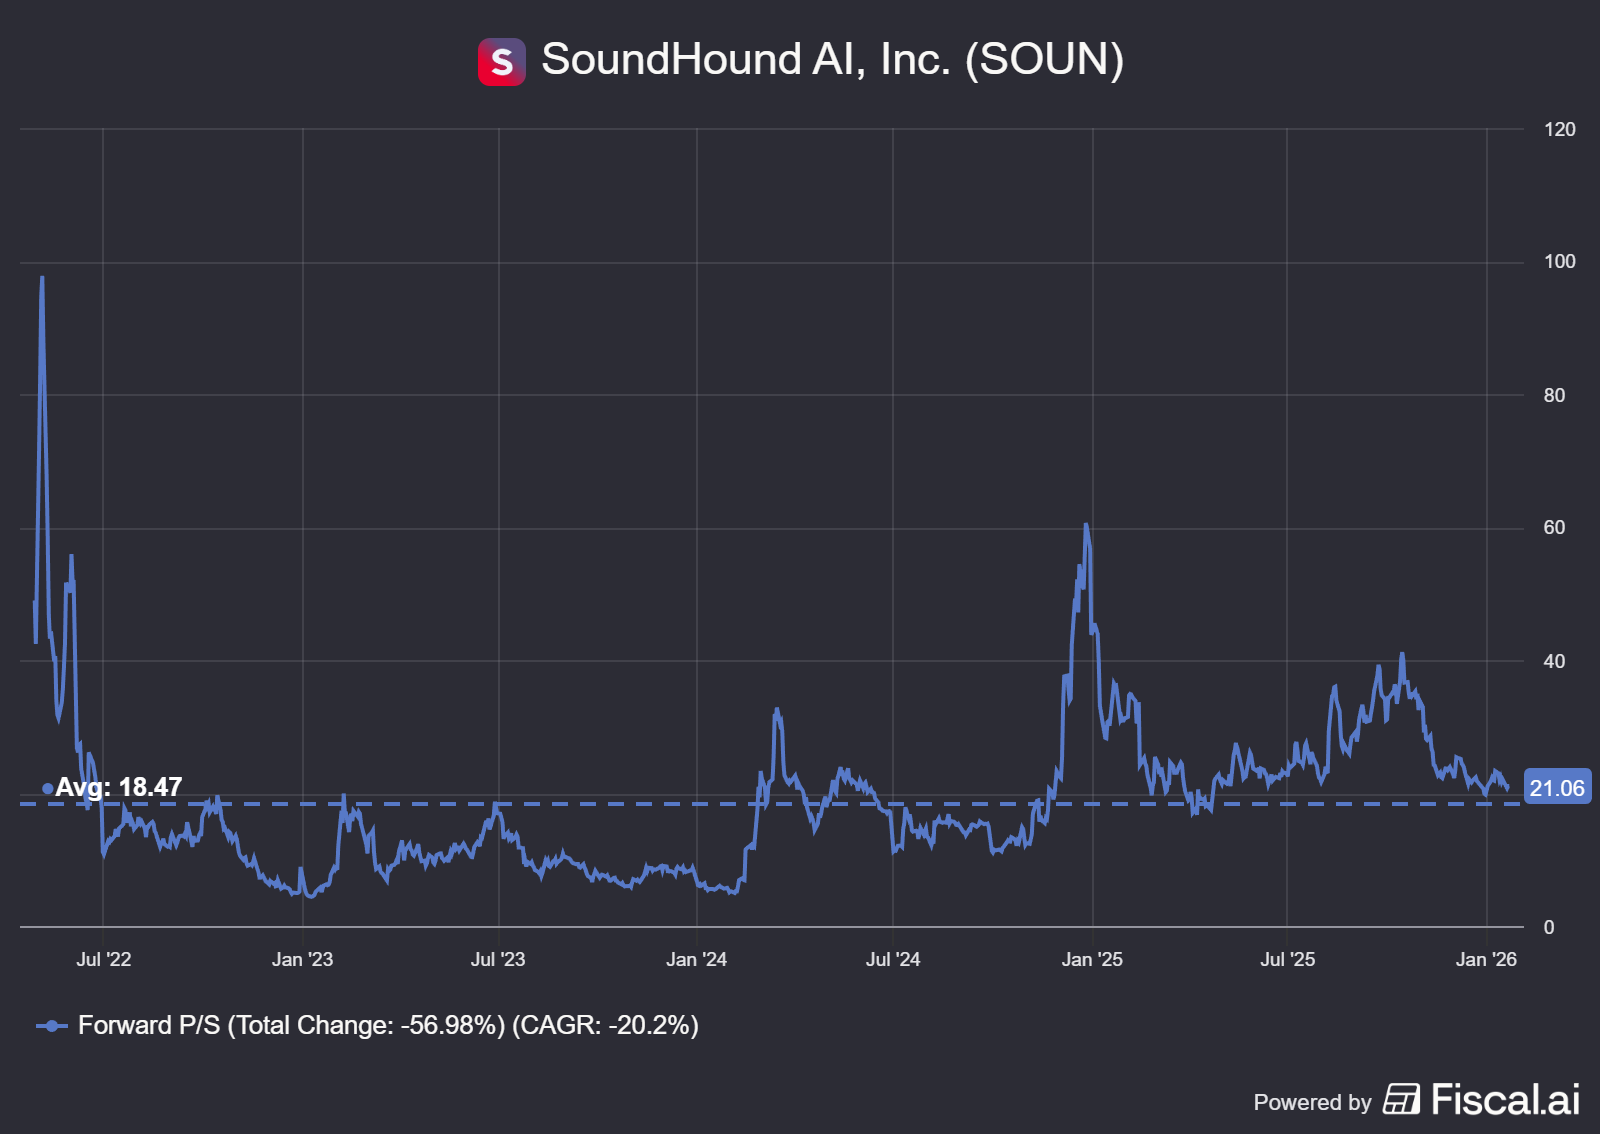
Task: Select the 21.06 current value badge
Action: coord(1556,788)
